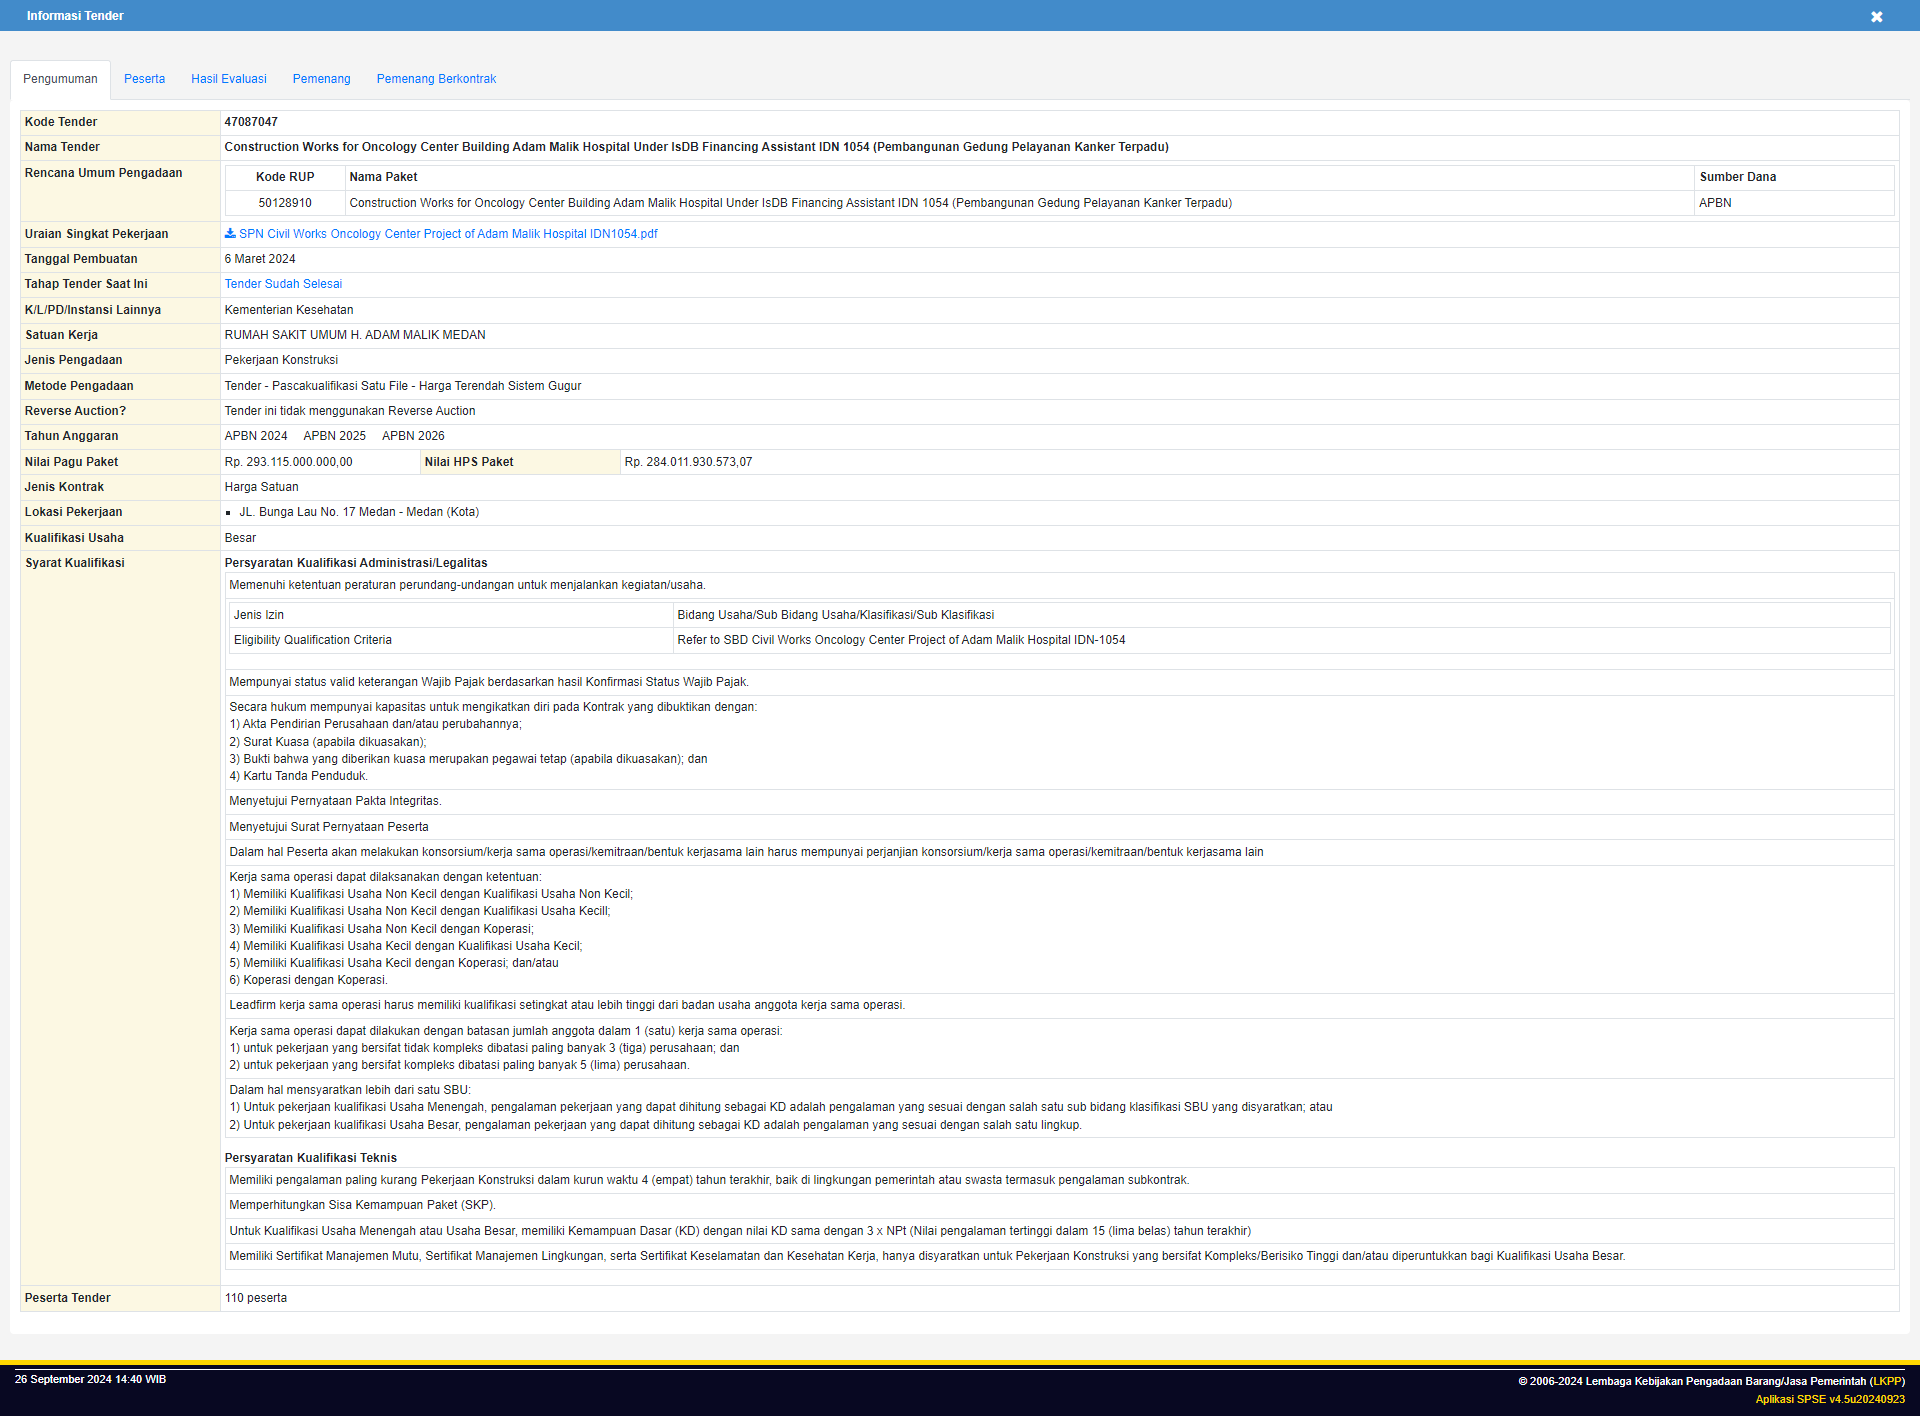Click the download icon beside SPN pdf
The height and width of the screenshot is (1416, 1920).
230,234
